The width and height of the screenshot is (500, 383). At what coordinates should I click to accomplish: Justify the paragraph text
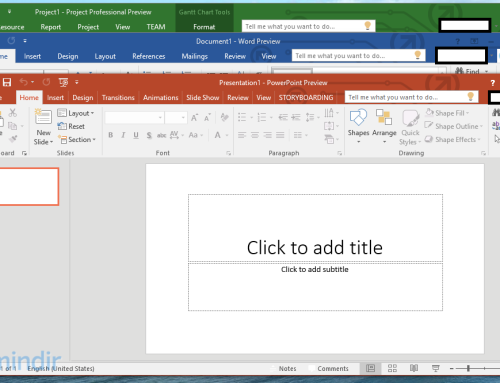coord(280,135)
